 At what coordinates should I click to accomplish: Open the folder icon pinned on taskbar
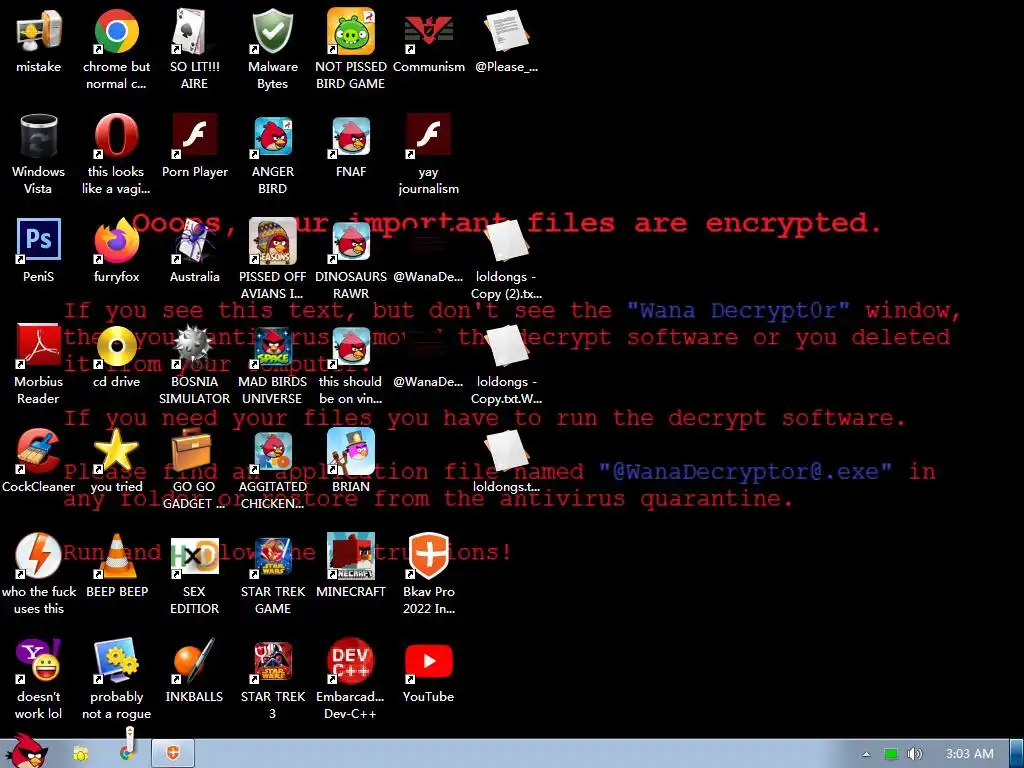pyautogui.click(x=81, y=754)
